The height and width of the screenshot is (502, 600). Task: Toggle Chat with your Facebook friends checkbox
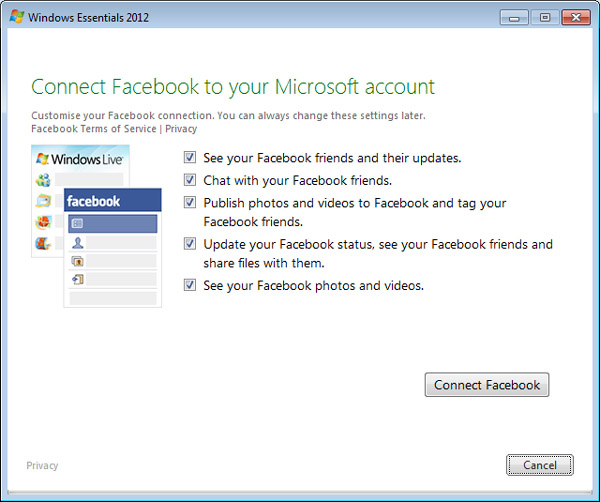190,180
